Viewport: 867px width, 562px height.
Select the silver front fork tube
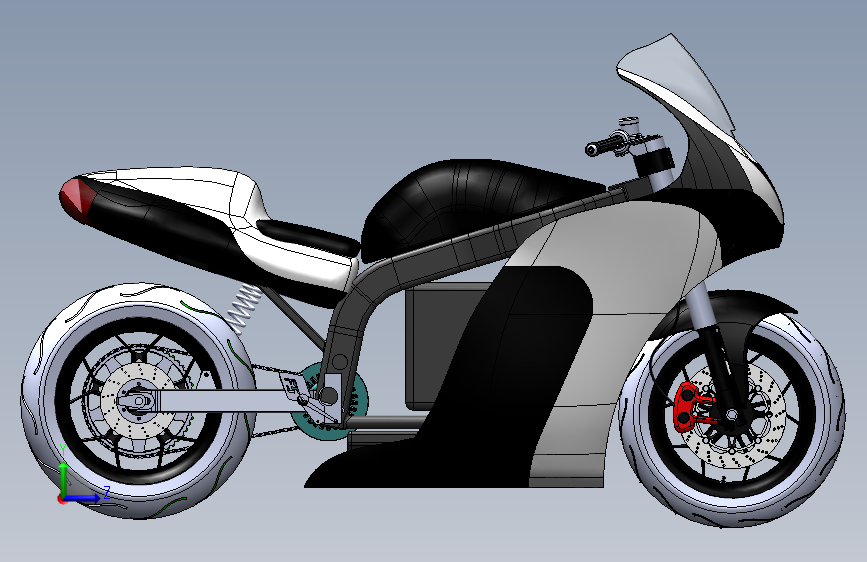pos(698,307)
